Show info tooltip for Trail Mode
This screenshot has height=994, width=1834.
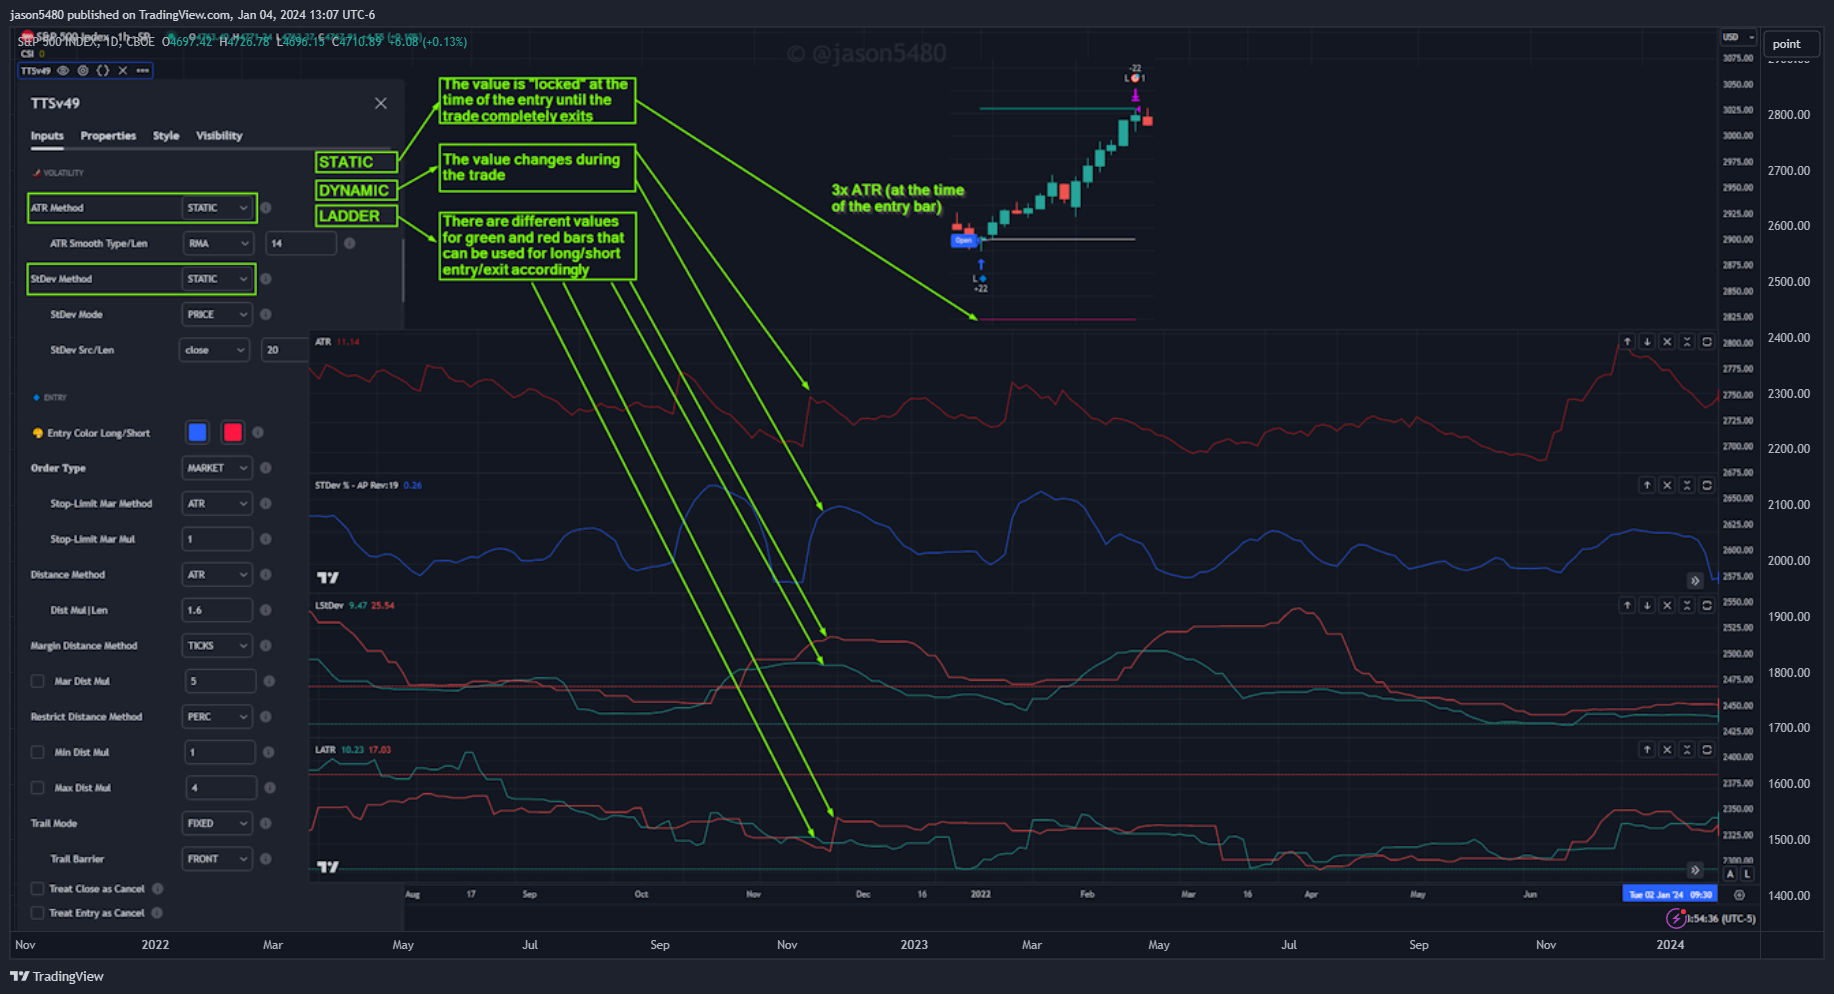[x=266, y=823]
